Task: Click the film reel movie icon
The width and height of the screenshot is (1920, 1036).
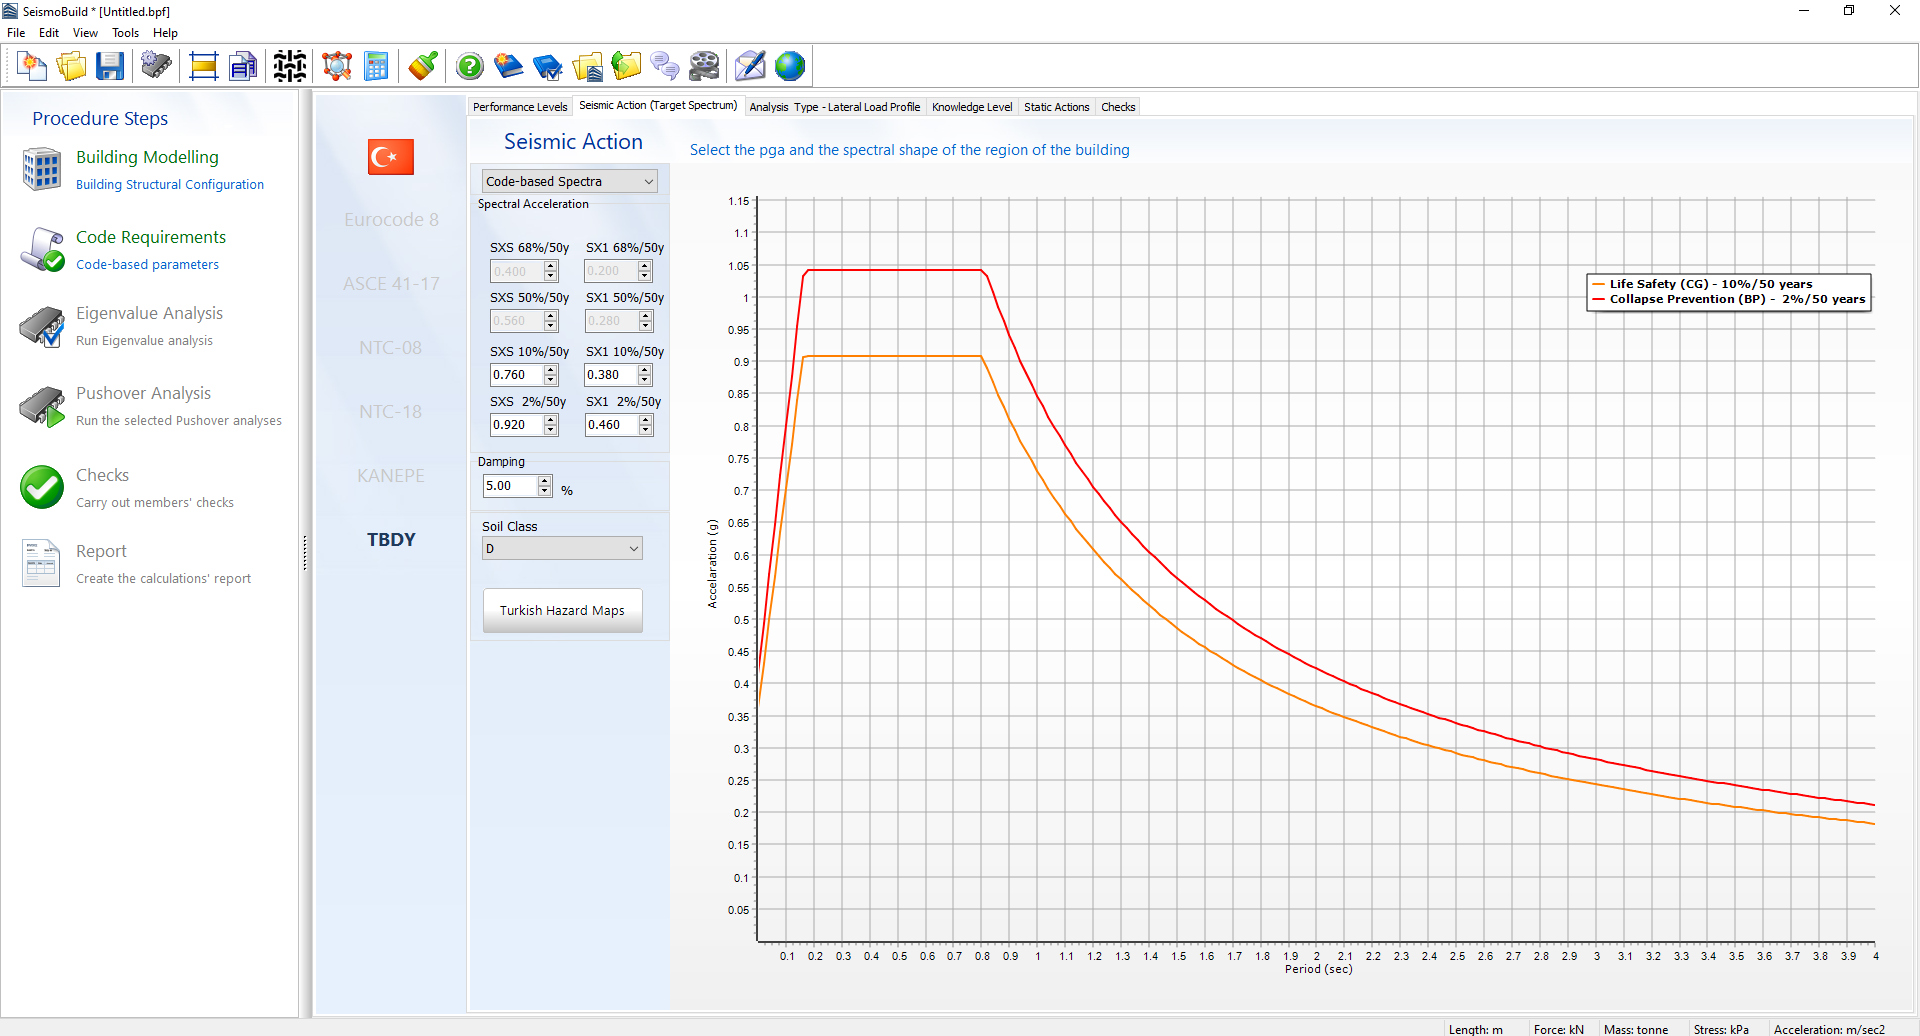Action: click(x=704, y=67)
